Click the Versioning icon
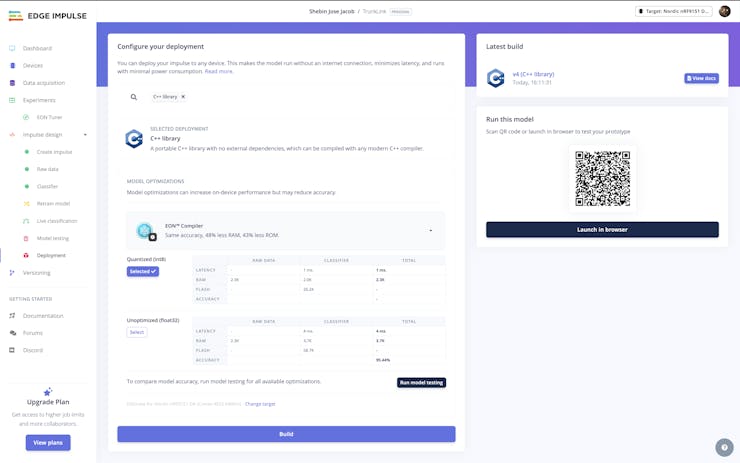 tap(12, 273)
